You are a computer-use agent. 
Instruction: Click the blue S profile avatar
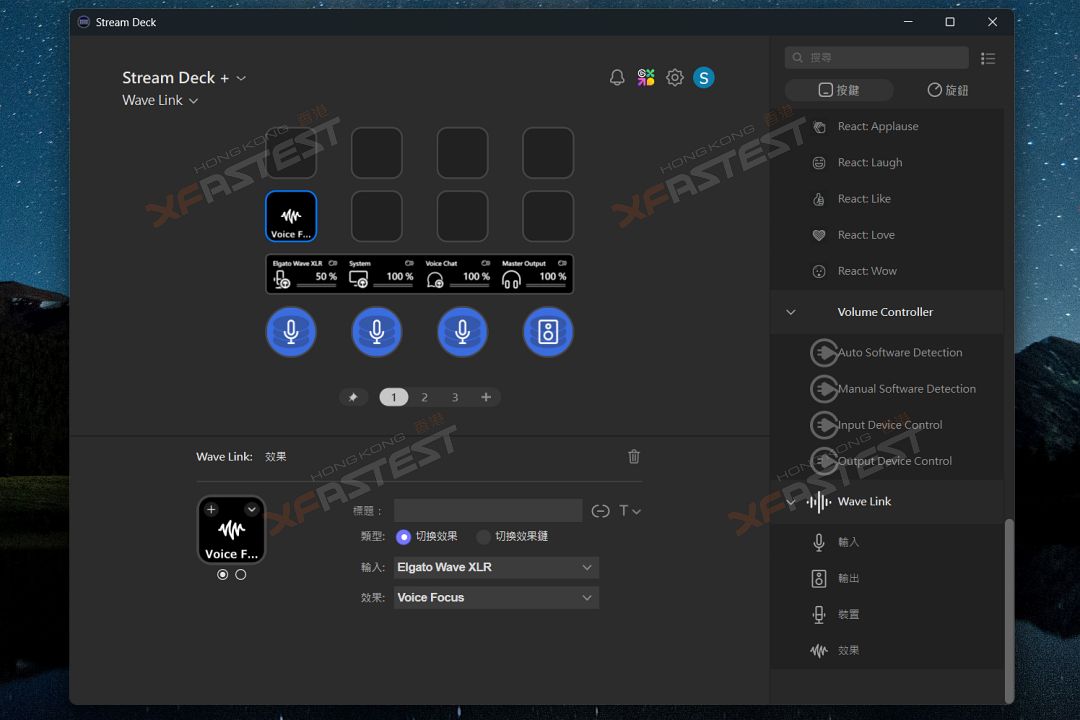coord(704,78)
